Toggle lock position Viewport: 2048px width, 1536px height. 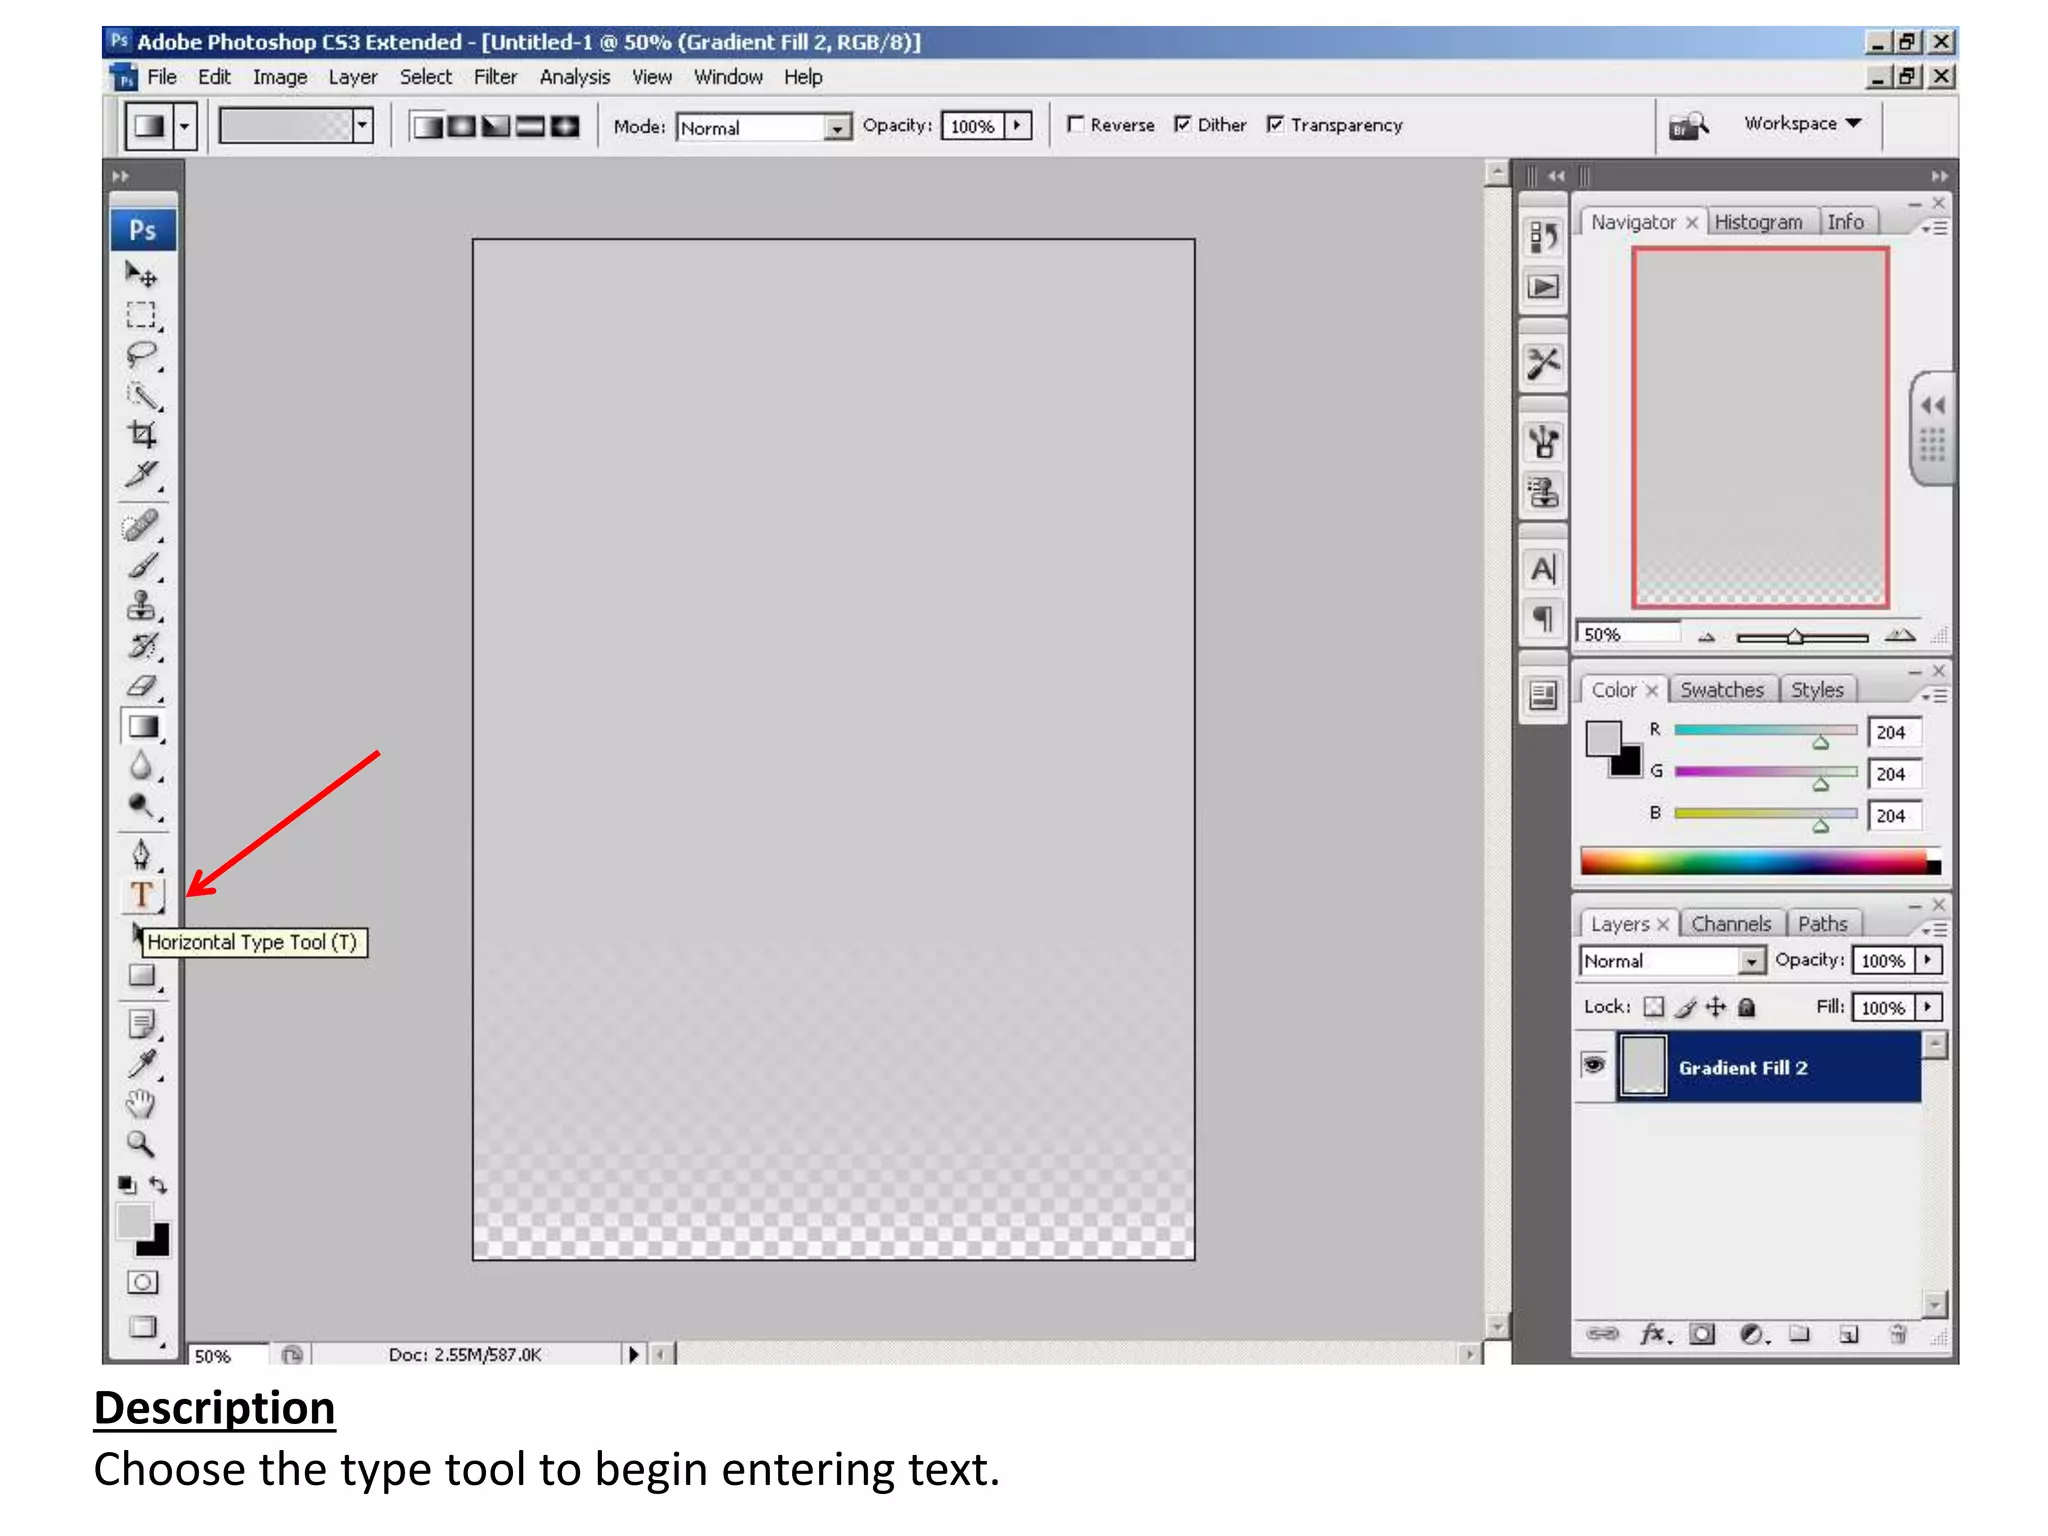[1716, 1007]
